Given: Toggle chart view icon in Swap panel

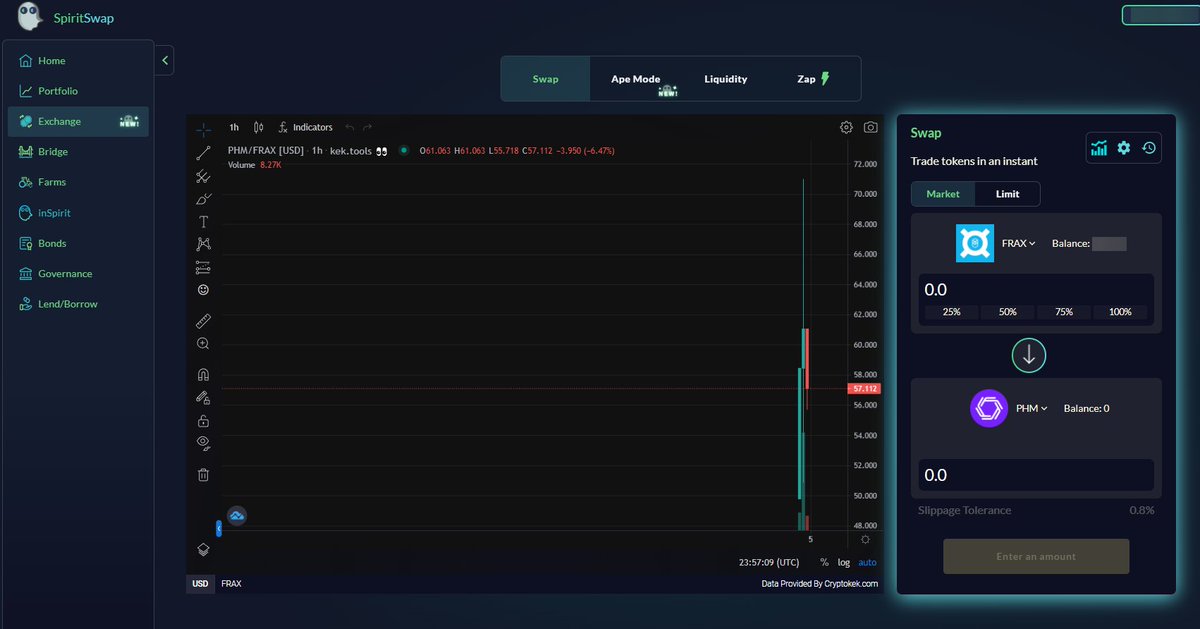Looking at the screenshot, I should [1099, 148].
